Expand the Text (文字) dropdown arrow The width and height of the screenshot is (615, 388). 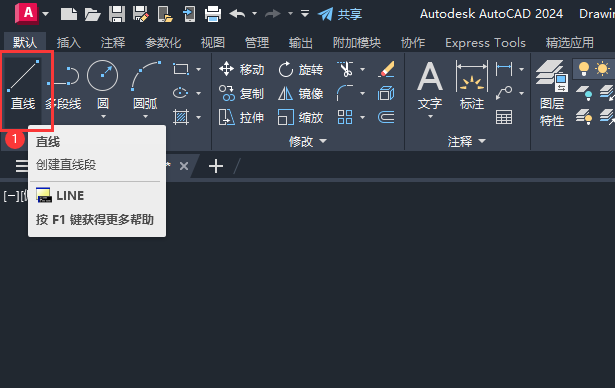click(430, 117)
